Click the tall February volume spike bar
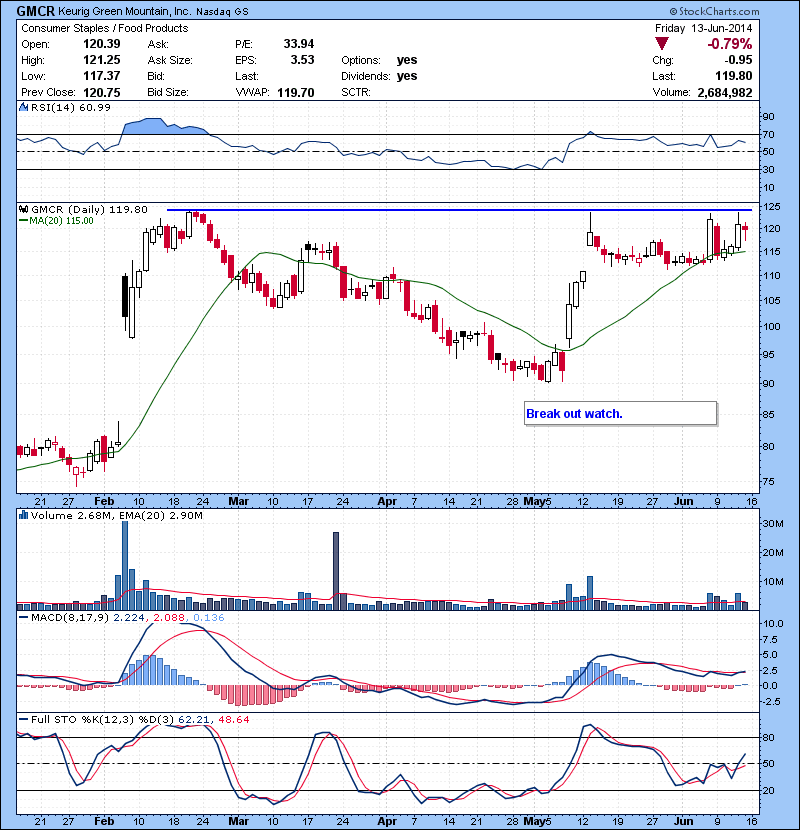Image resolution: width=800 pixels, height=830 pixels. point(125,565)
